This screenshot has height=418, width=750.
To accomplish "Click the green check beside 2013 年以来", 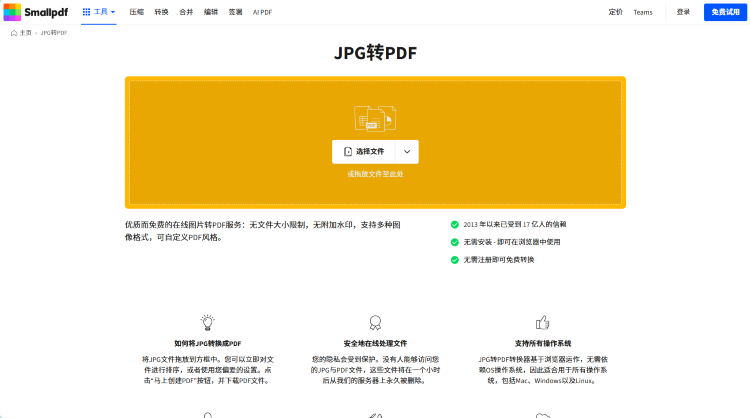I will 455,224.
